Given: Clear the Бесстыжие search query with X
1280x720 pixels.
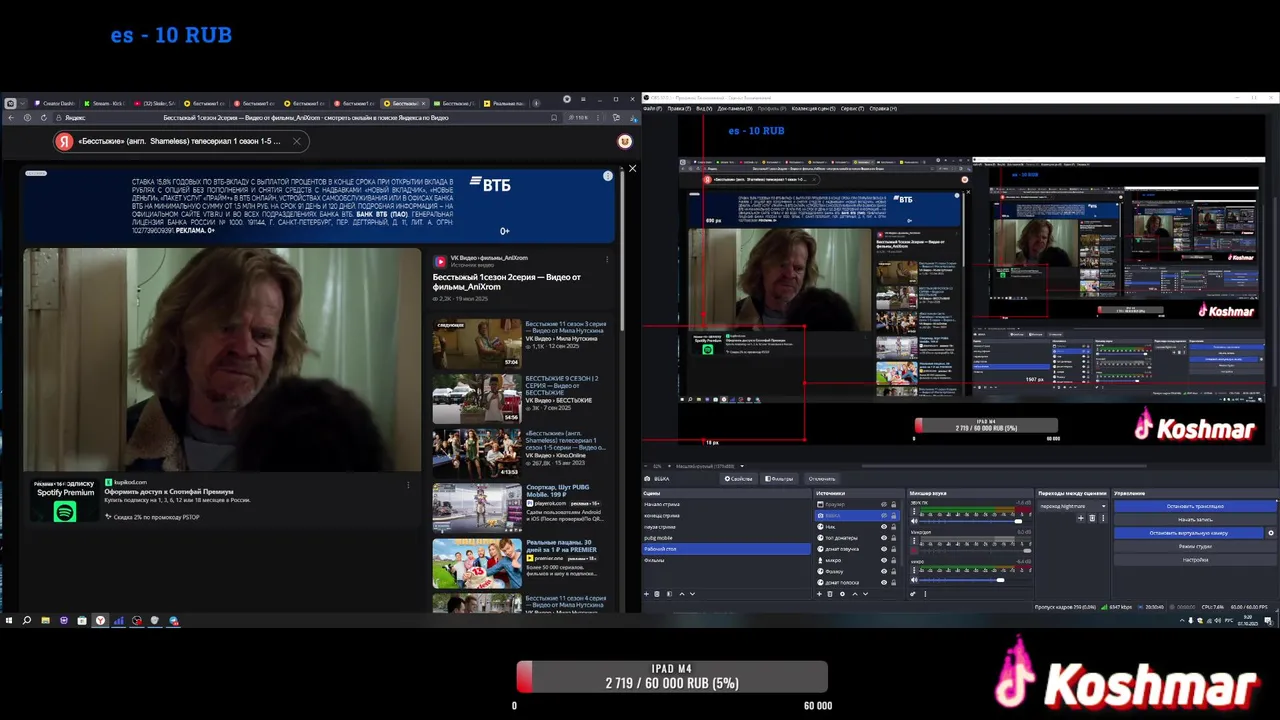Looking at the screenshot, I should (296, 141).
